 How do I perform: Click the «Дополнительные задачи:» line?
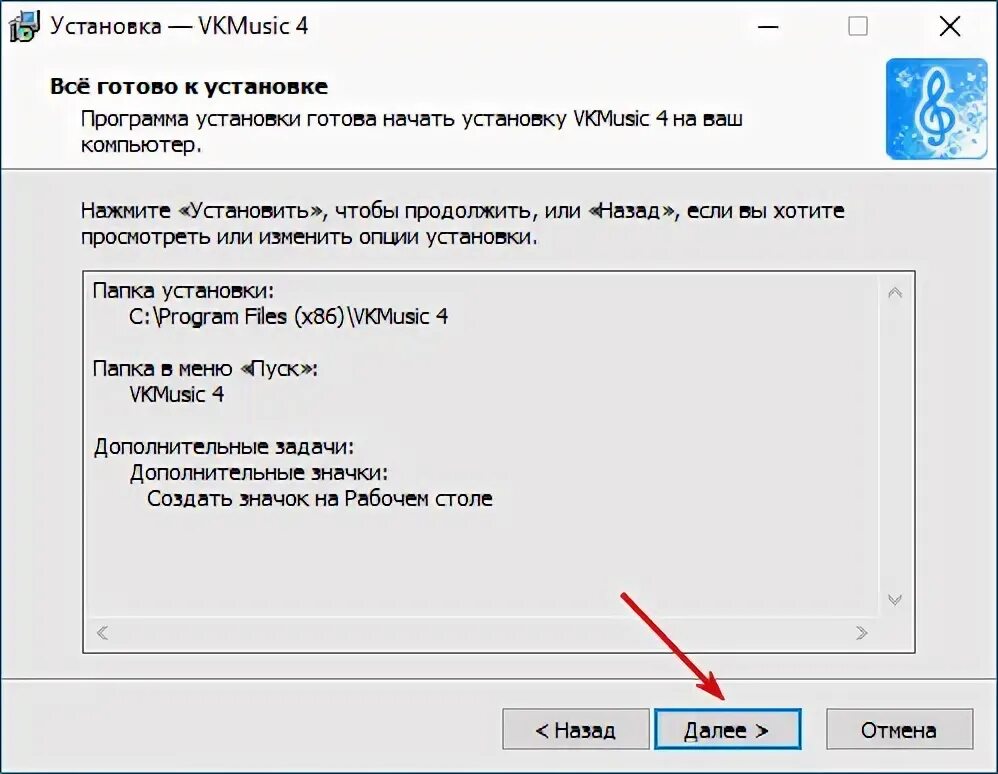pyautogui.click(x=224, y=447)
